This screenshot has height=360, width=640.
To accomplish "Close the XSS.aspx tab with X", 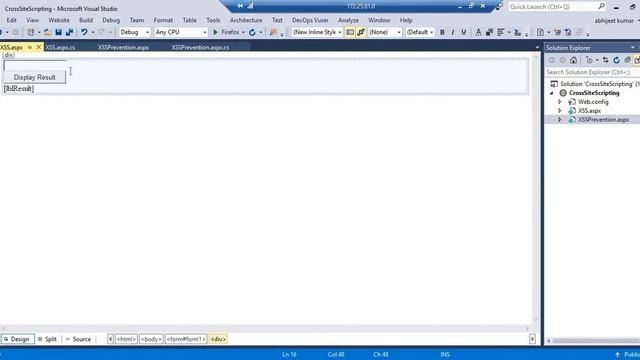I will click(x=39, y=47).
